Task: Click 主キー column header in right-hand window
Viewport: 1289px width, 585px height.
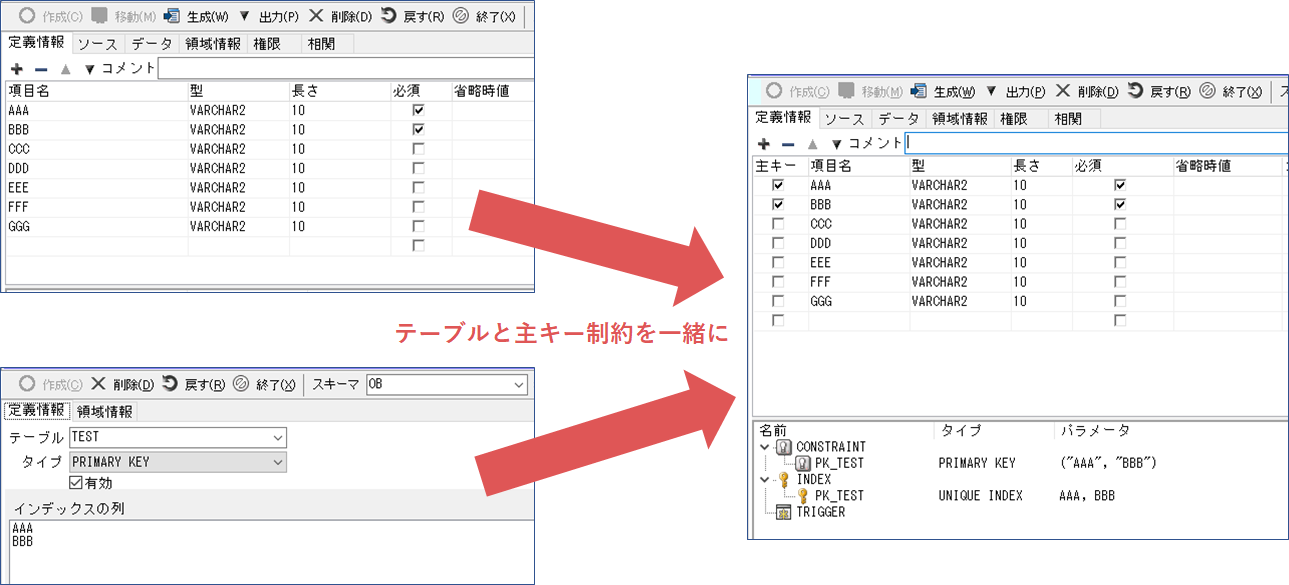Action: coord(779,166)
